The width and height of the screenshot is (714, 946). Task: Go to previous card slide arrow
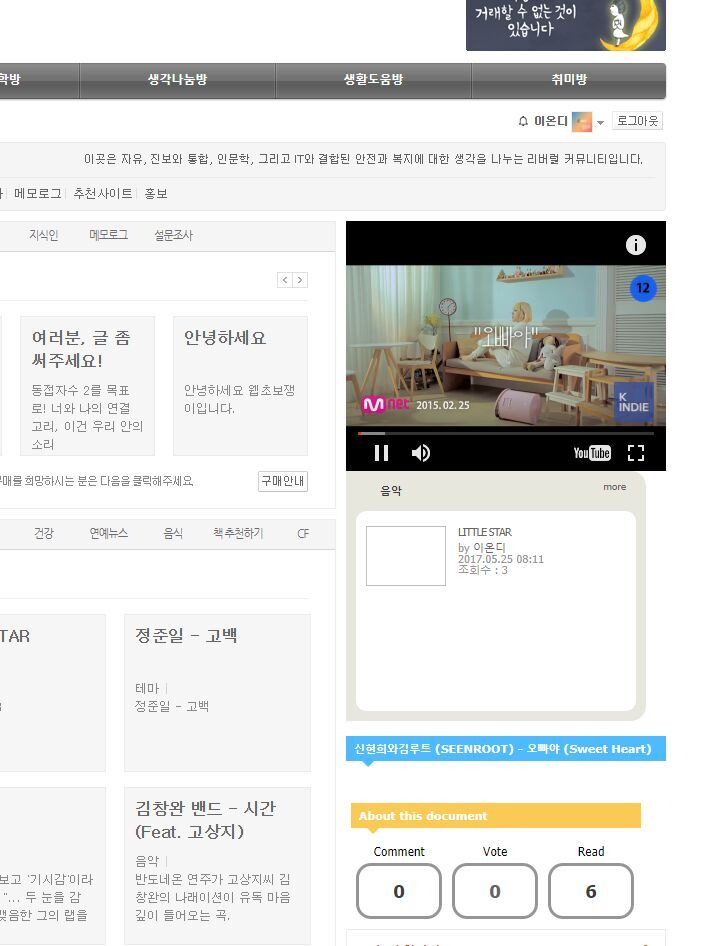click(285, 280)
